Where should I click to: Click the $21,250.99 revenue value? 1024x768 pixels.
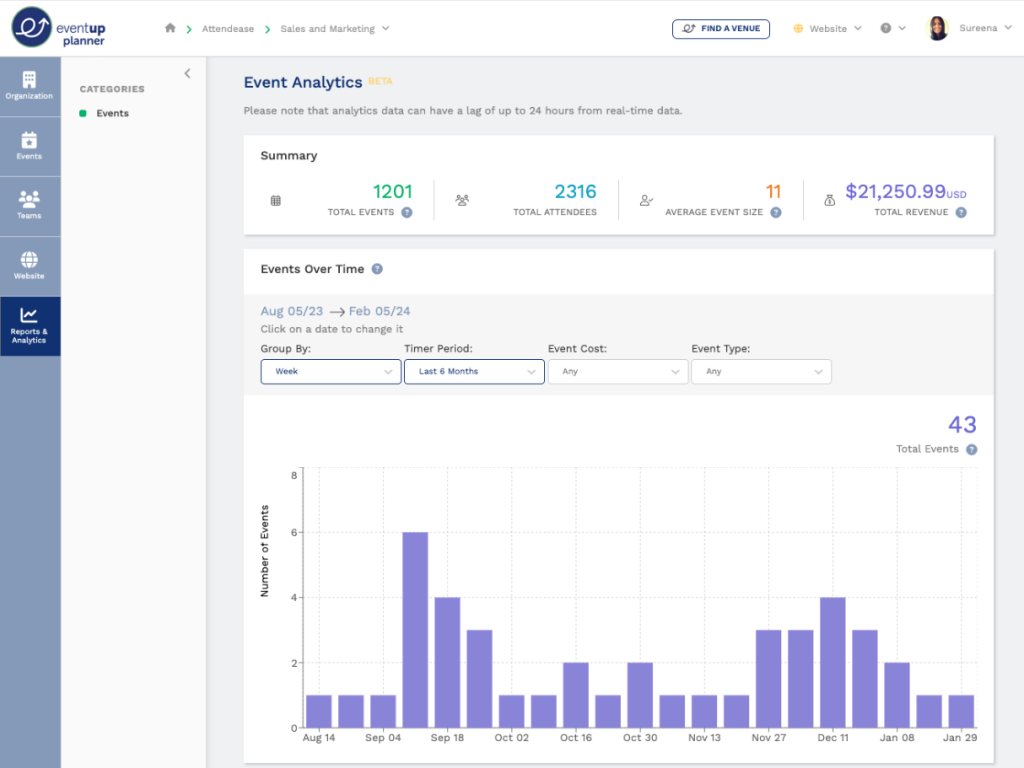tap(895, 191)
